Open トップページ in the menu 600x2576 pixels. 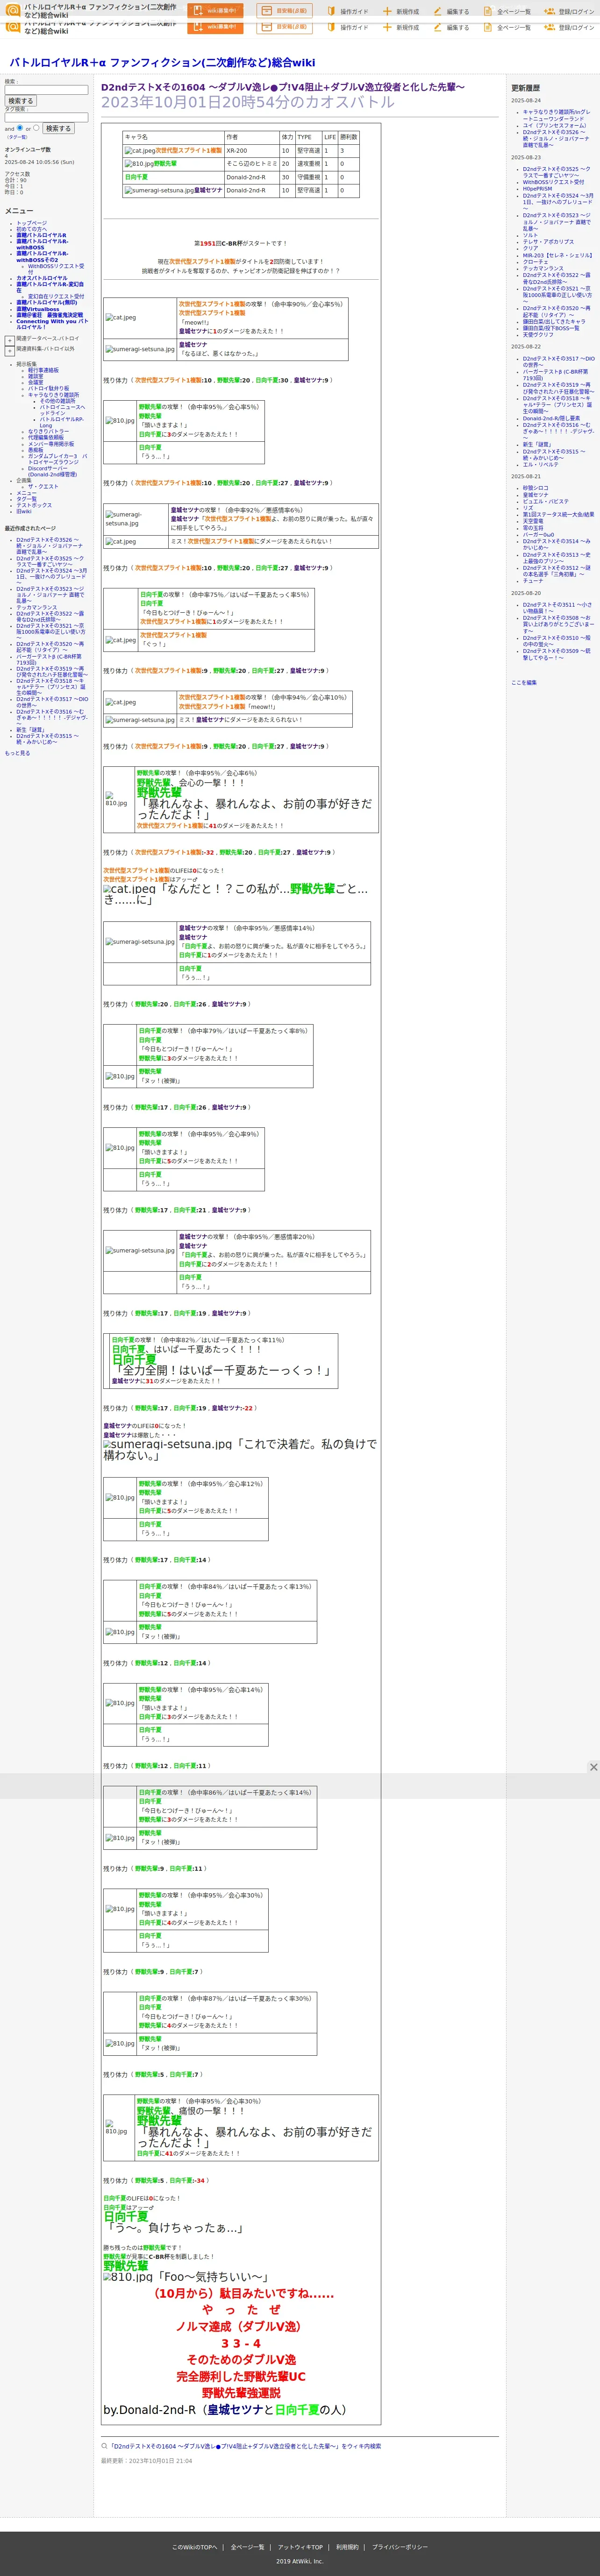point(31,223)
